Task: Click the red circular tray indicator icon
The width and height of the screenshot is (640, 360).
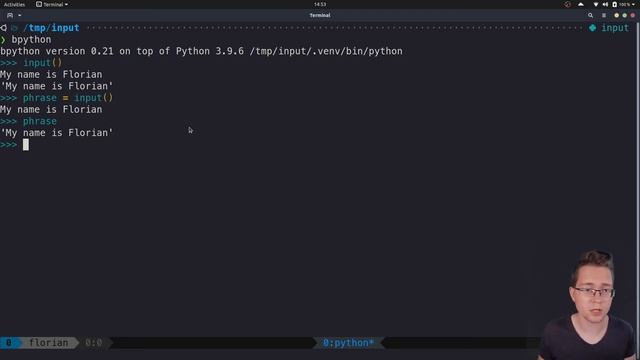Action: (568, 4)
